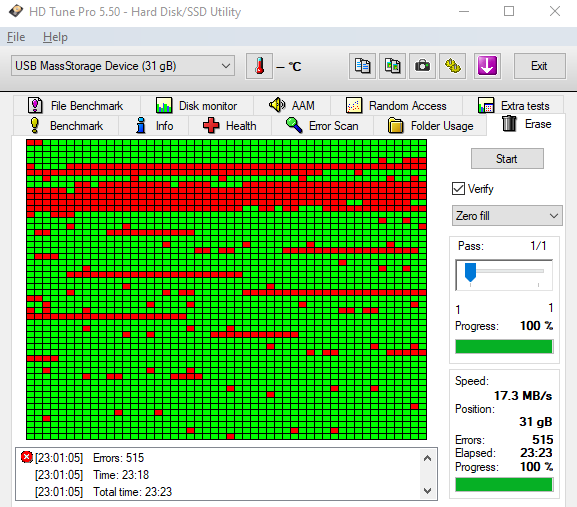Click the overall progress bar at bottom

[504, 485]
